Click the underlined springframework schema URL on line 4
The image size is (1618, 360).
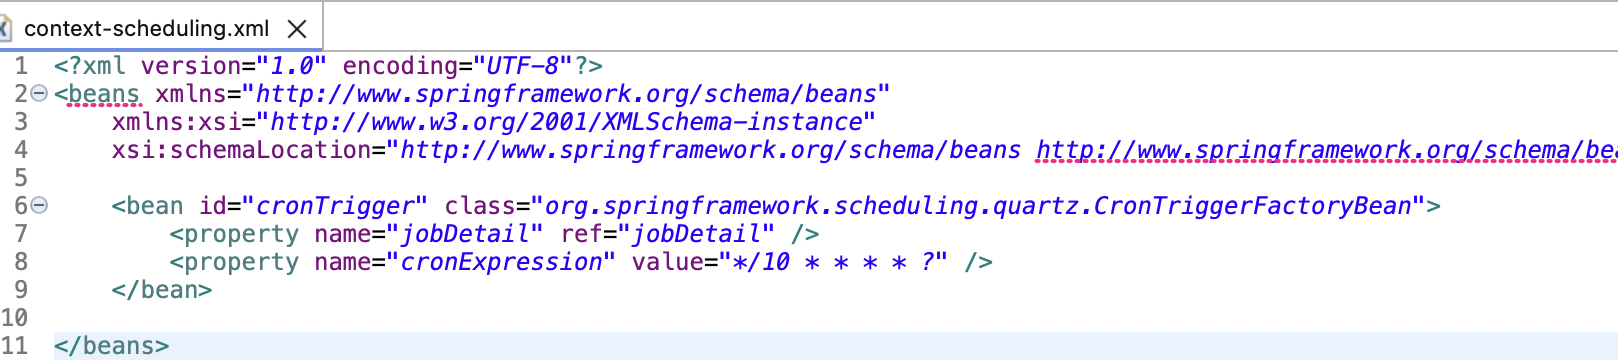click(x=1326, y=150)
